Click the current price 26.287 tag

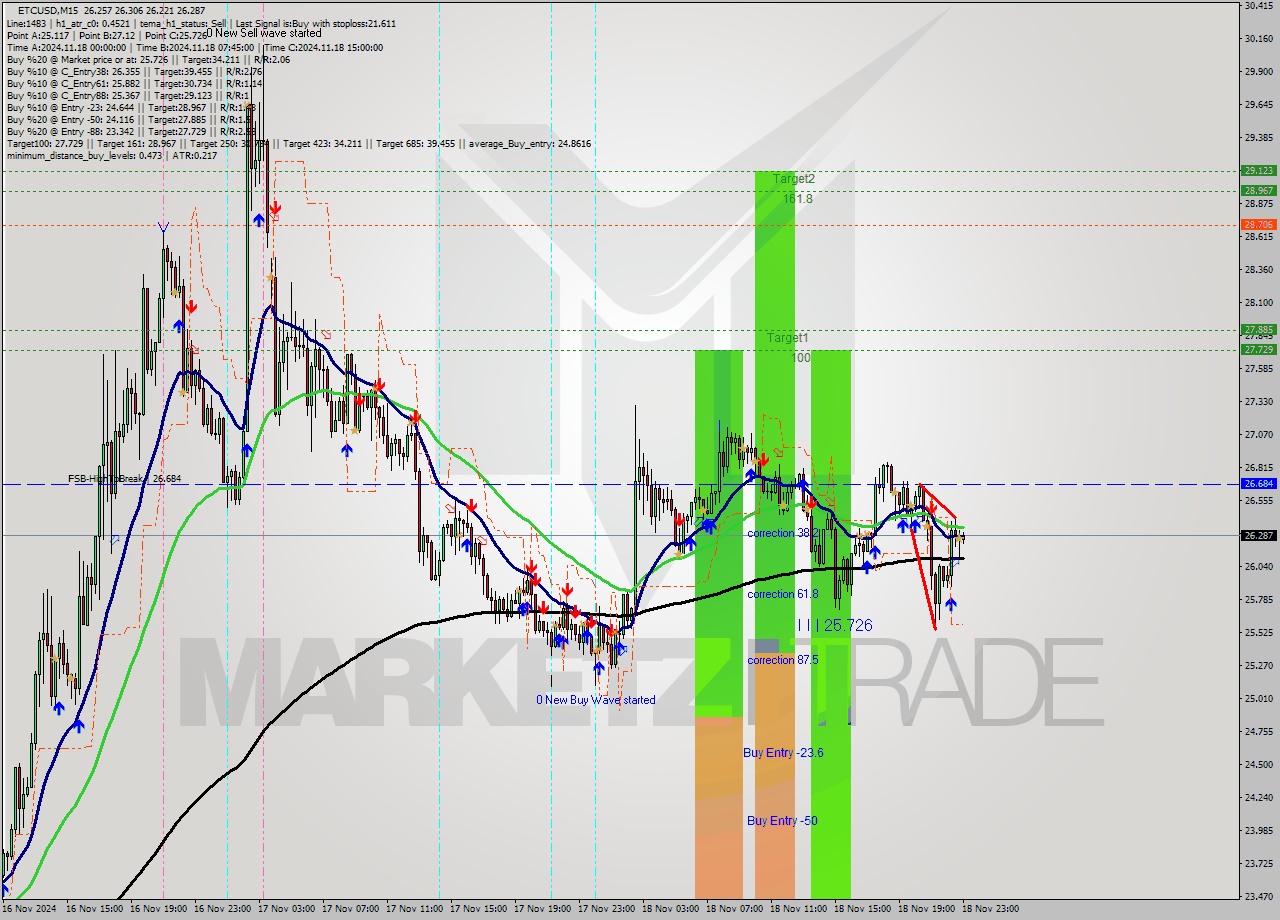click(1258, 535)
